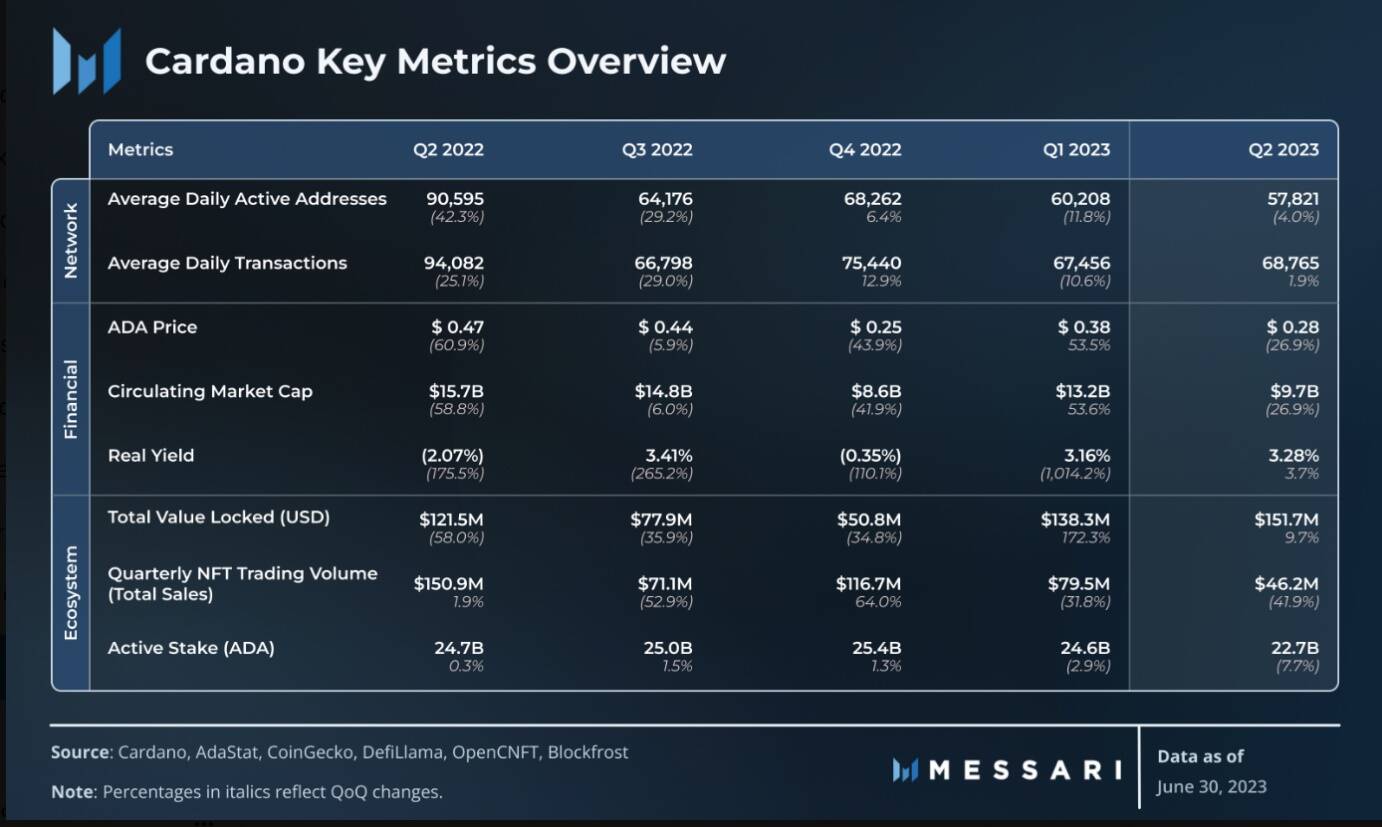The image size is (1382, 827).
Task: Click the 64,176 active addresses value
Action: tap(665, 199)
